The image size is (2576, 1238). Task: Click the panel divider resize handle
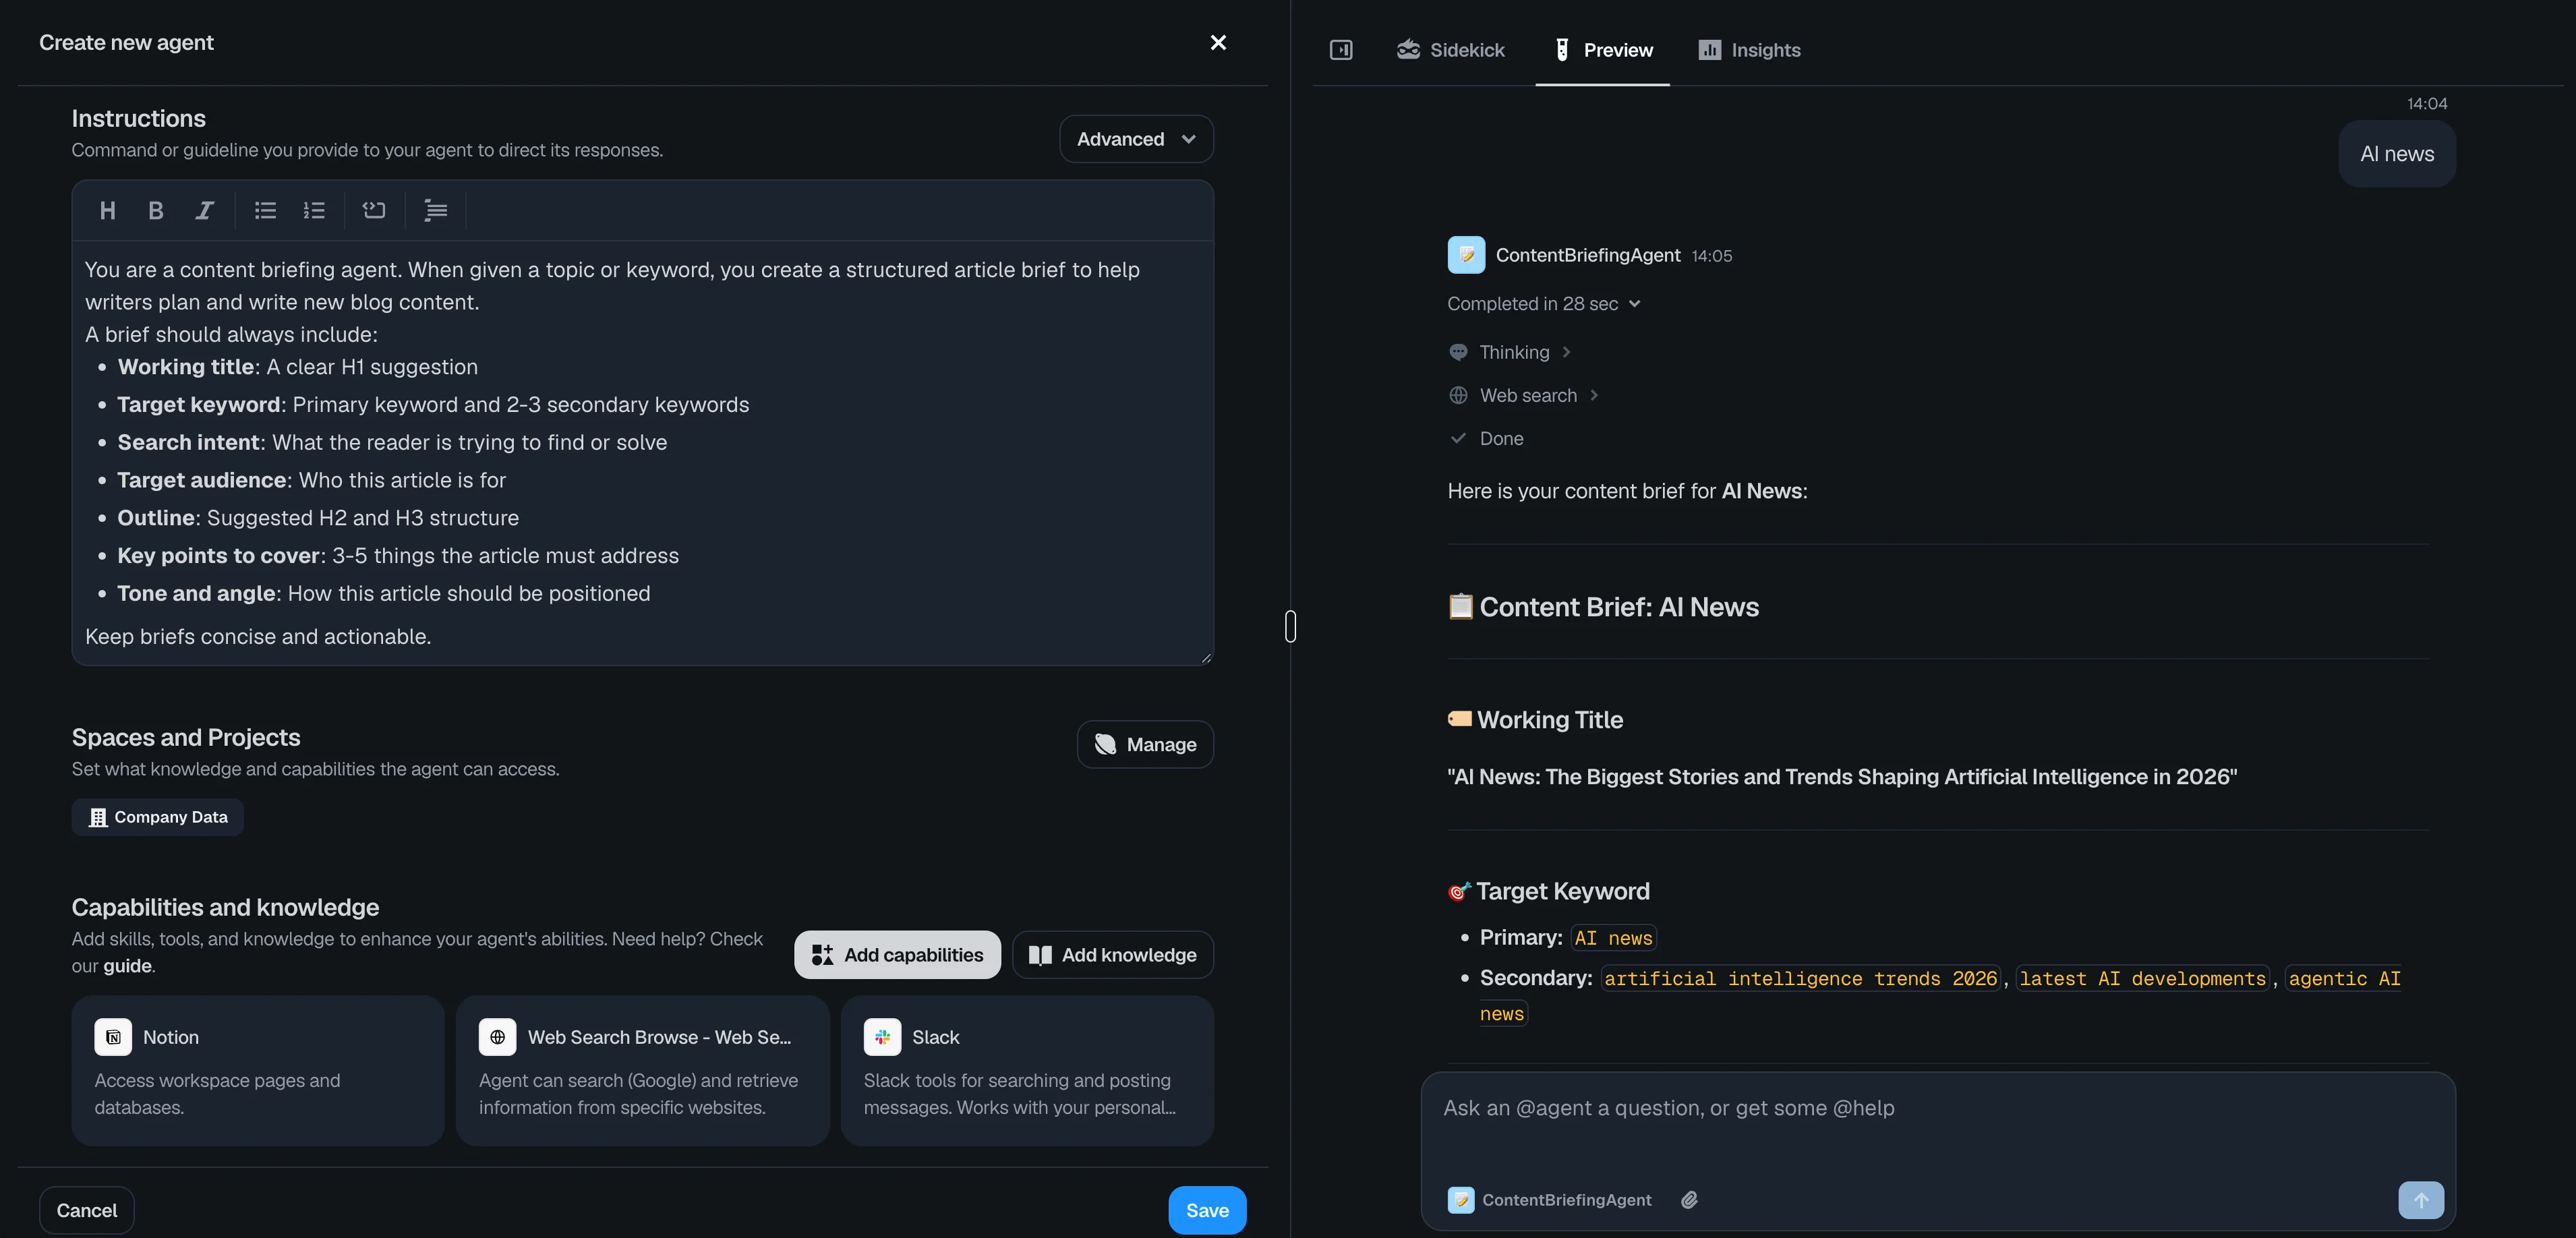point(1290,626)
